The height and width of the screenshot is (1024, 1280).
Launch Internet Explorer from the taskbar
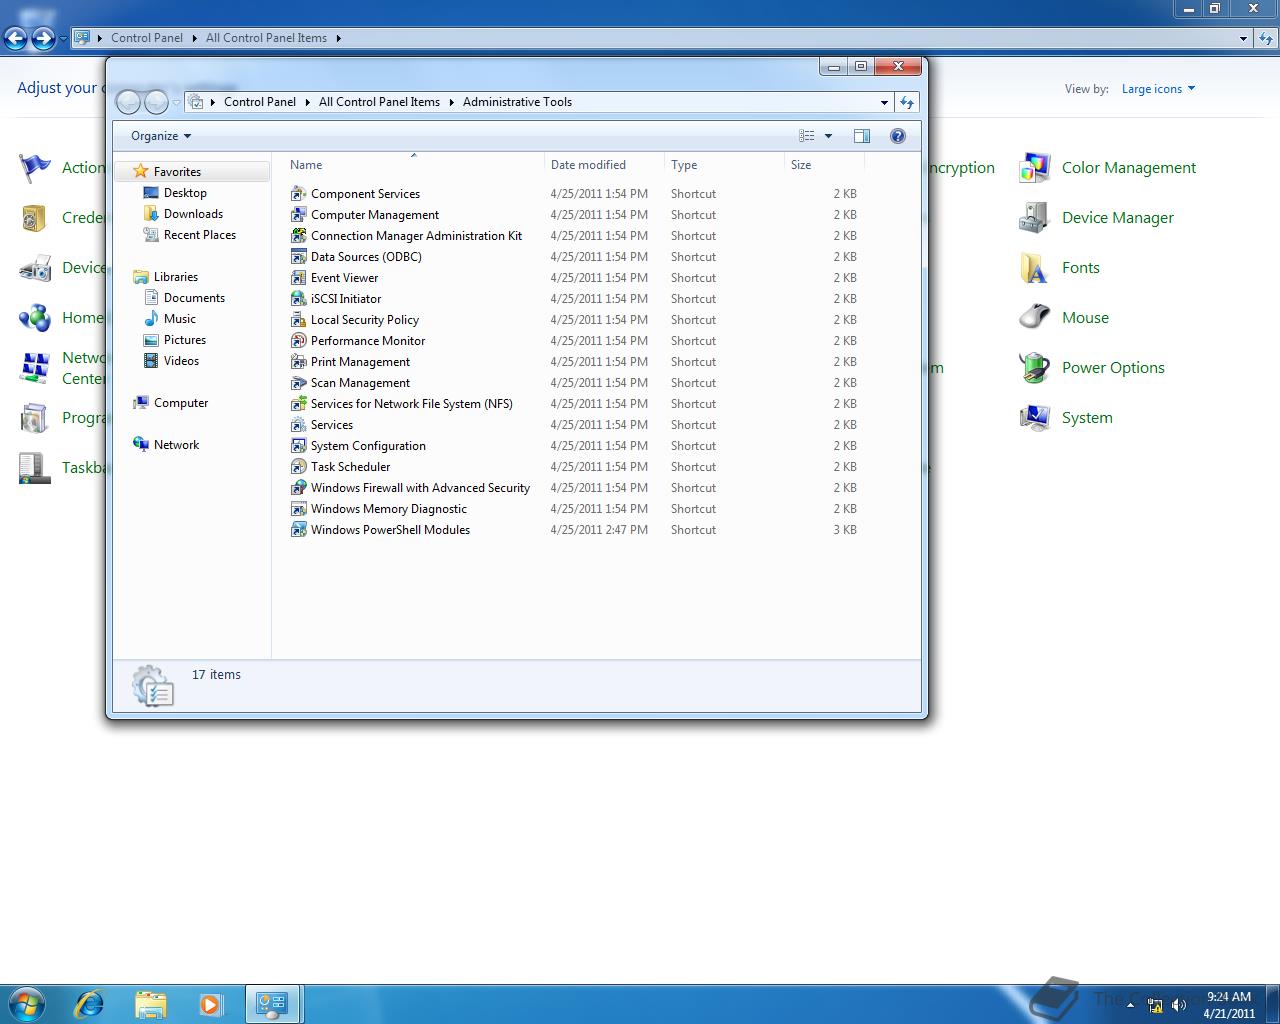tap(90, 1003)
